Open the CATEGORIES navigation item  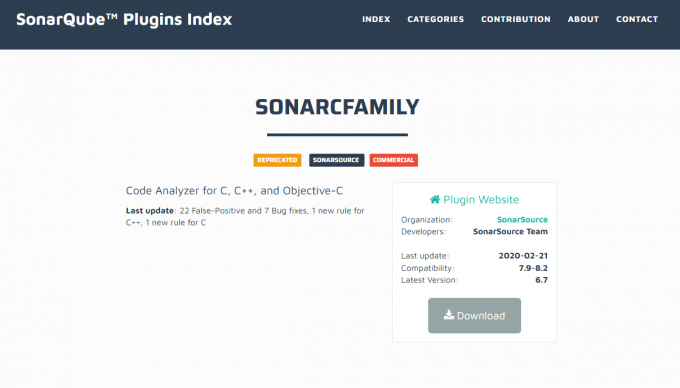(x=435, y=19)
